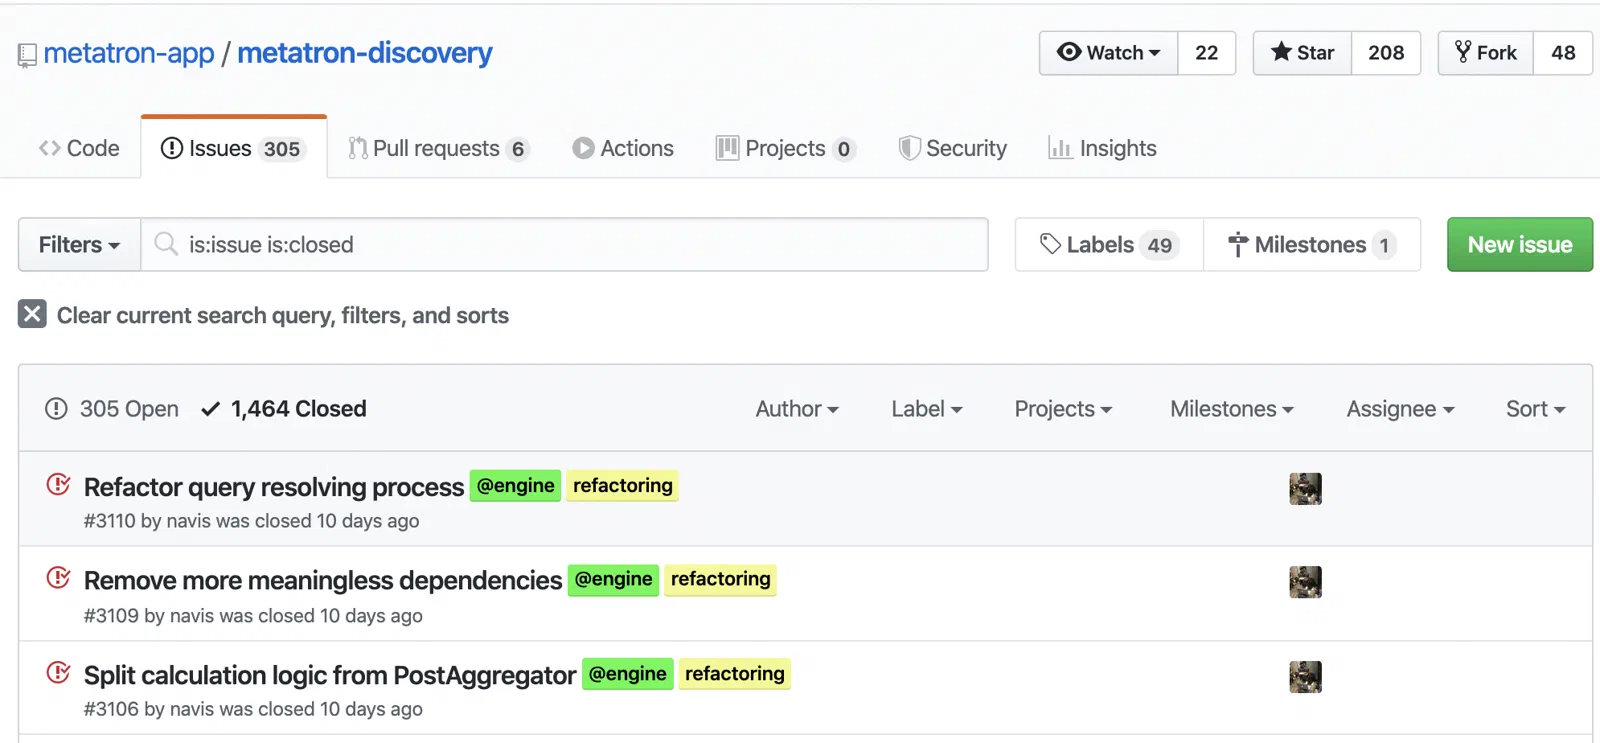
Task: Click refactoring label on Refactor query issue
Action: click(623, 485)
